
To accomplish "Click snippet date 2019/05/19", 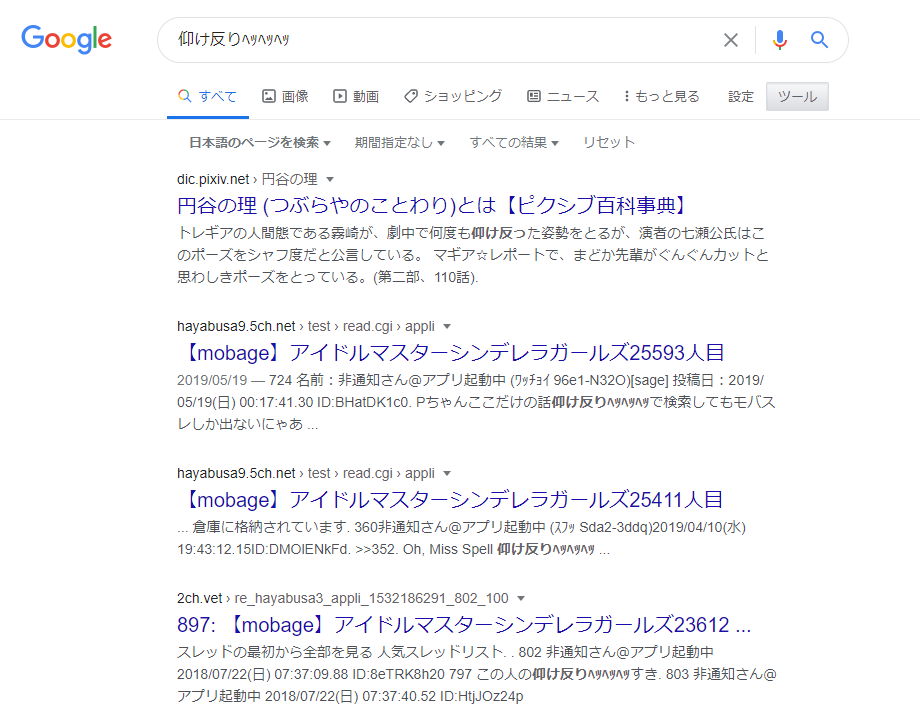I will (x=212, y=381).
